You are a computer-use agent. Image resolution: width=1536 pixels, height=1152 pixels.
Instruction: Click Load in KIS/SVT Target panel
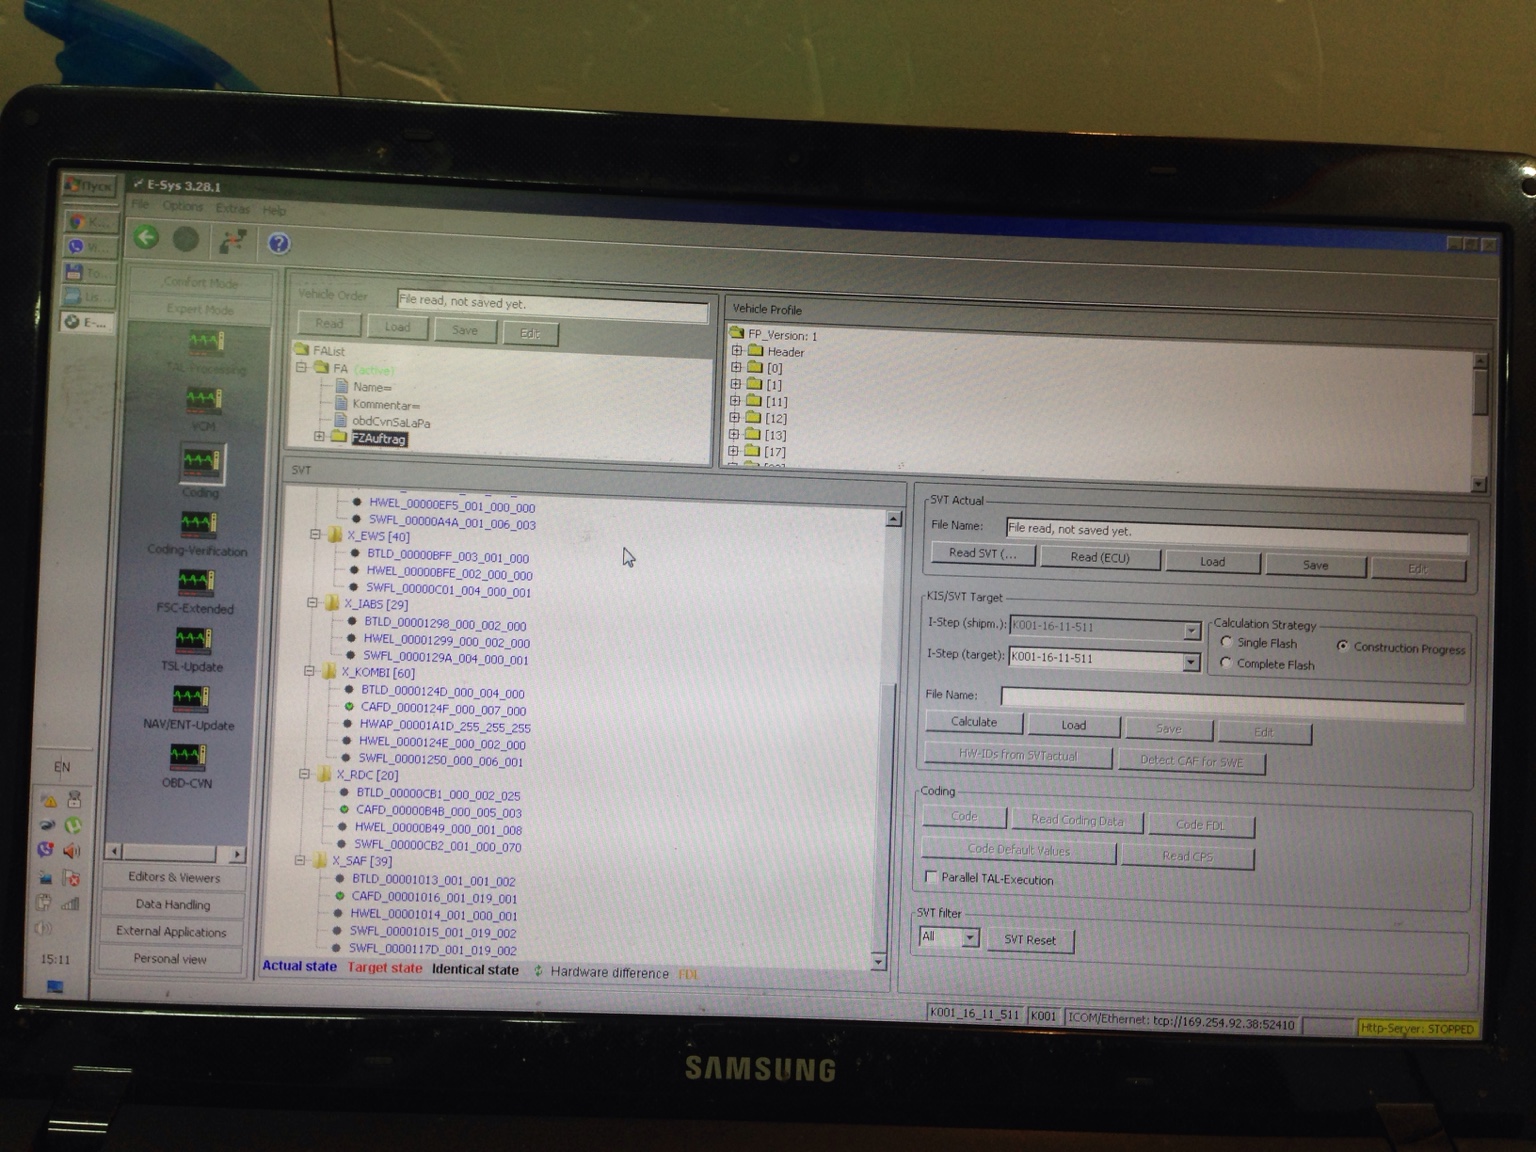coord(1073,725)
